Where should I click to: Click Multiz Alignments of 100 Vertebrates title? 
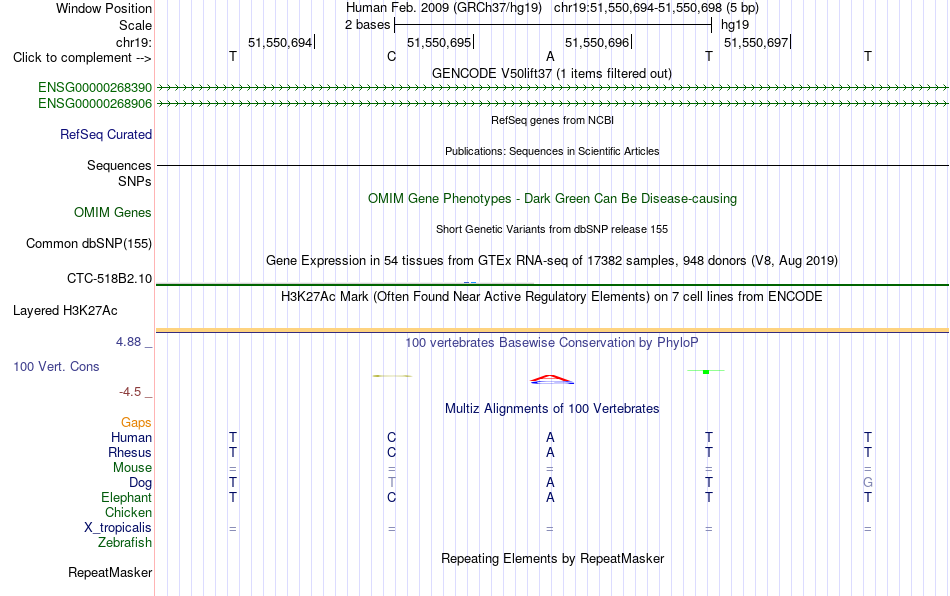(x=552, y=409)
